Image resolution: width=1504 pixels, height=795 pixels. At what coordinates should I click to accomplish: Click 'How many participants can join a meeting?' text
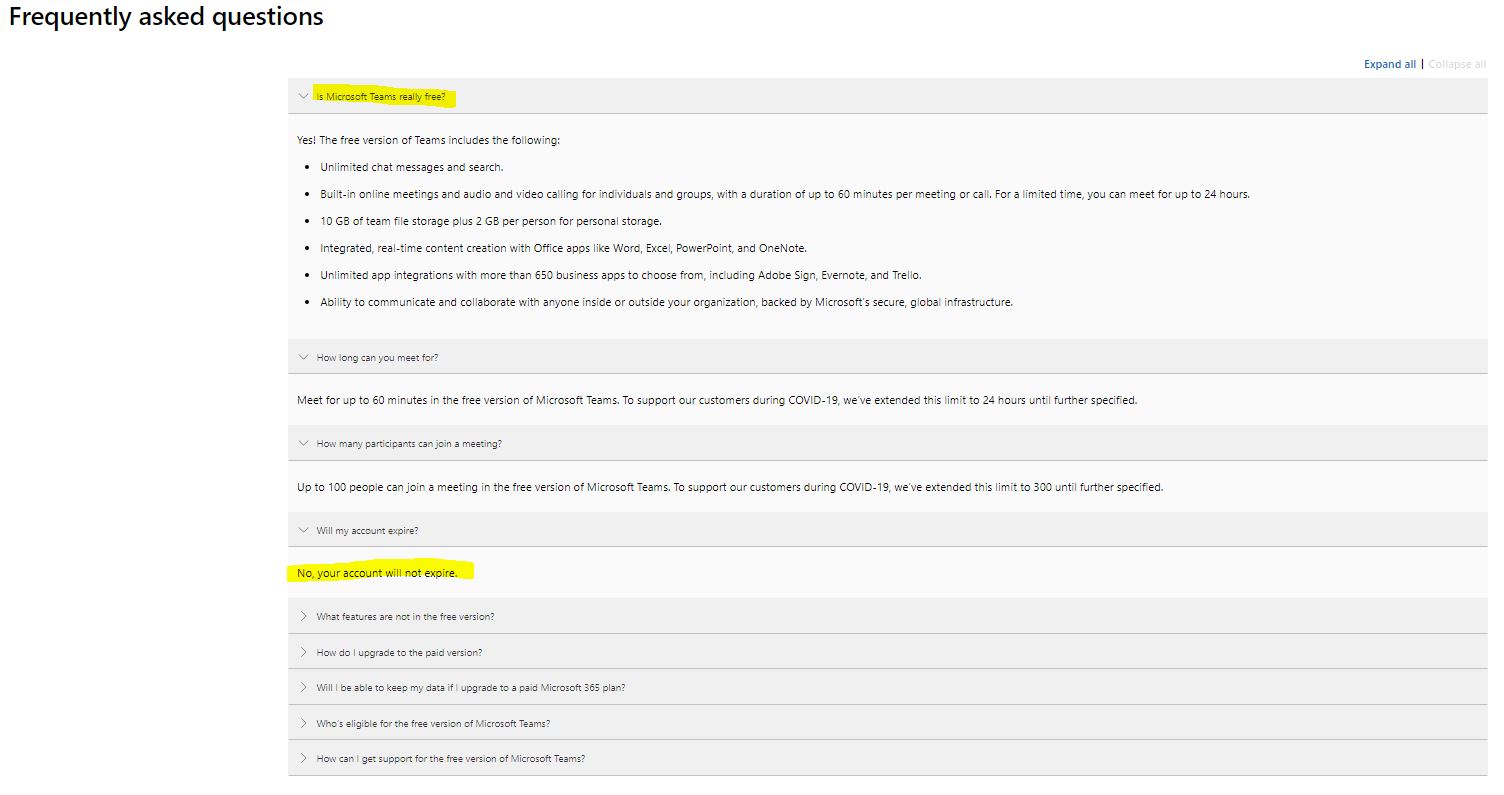pos(409,444)
